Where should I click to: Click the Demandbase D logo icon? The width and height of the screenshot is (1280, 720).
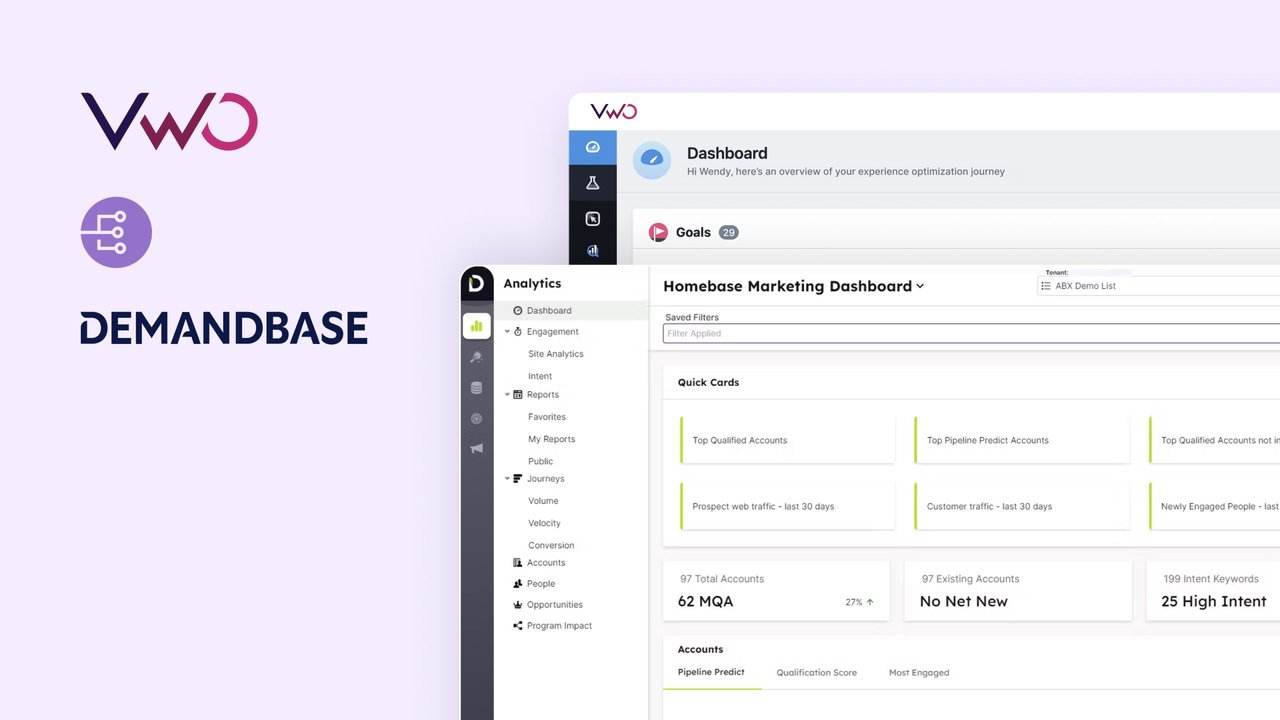[476, 284]
